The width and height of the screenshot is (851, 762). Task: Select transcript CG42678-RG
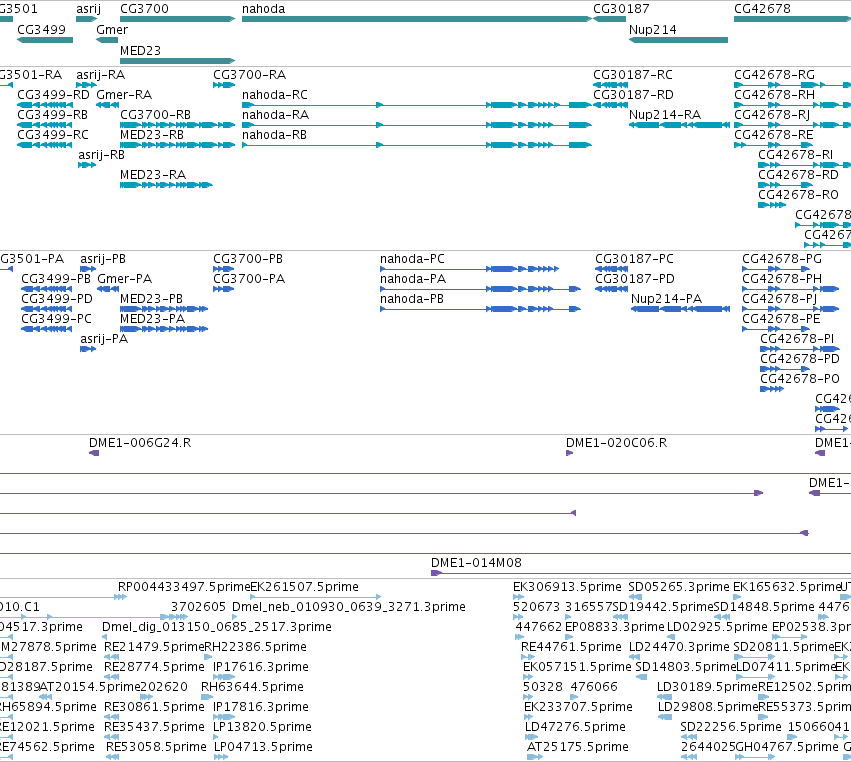click(792, 85)
